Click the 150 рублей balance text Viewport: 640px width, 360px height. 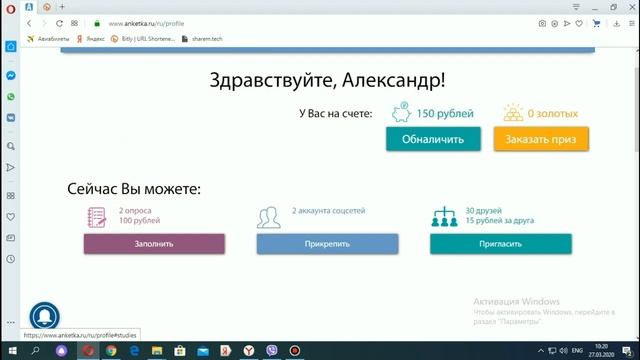click(445, 113)
